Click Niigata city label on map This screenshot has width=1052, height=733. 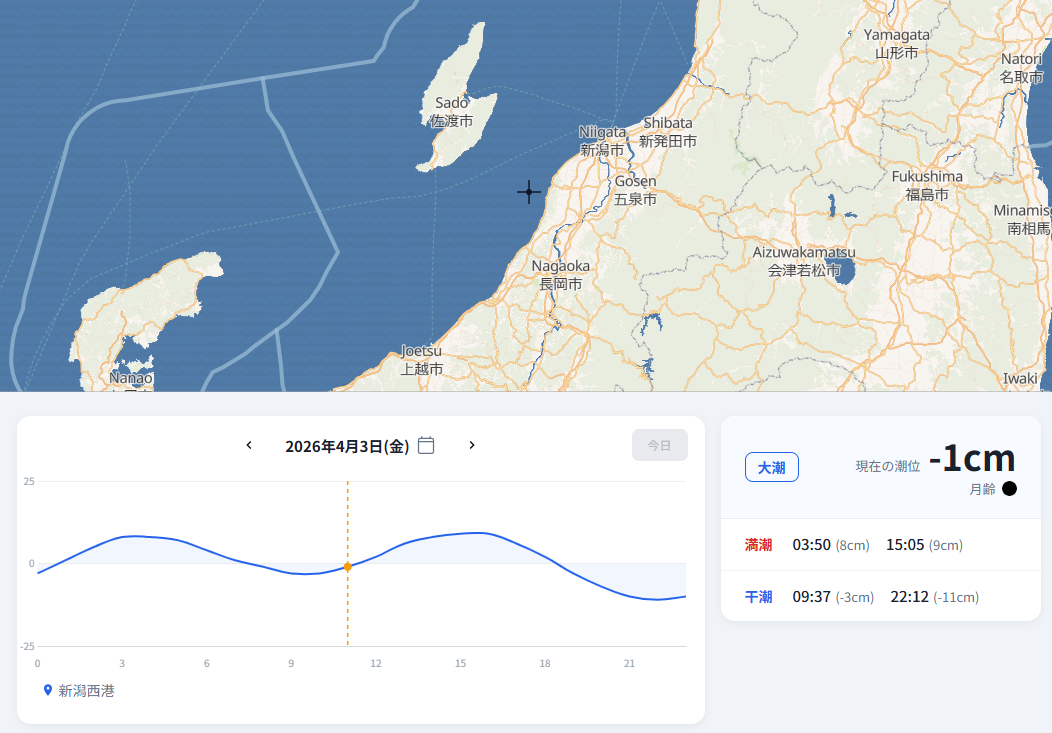(x=602, y=141)
